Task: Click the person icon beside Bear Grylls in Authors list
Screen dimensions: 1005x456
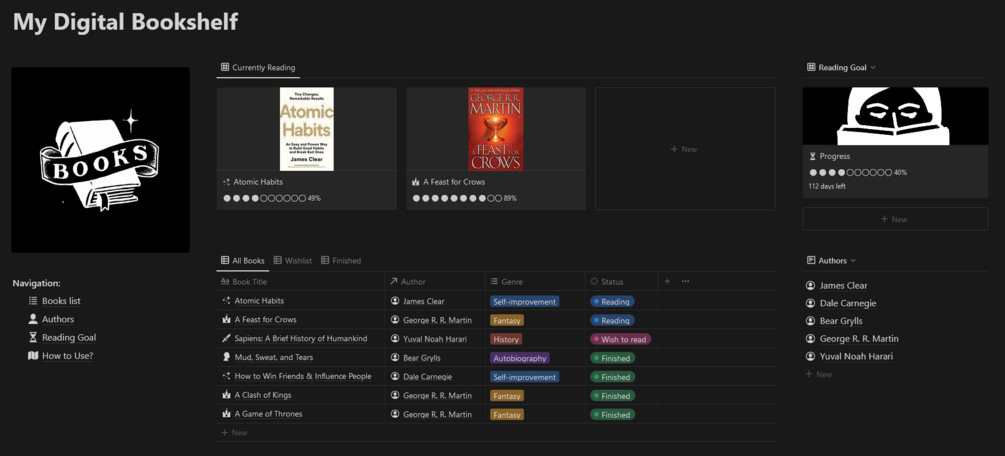Action: point(811,321)
